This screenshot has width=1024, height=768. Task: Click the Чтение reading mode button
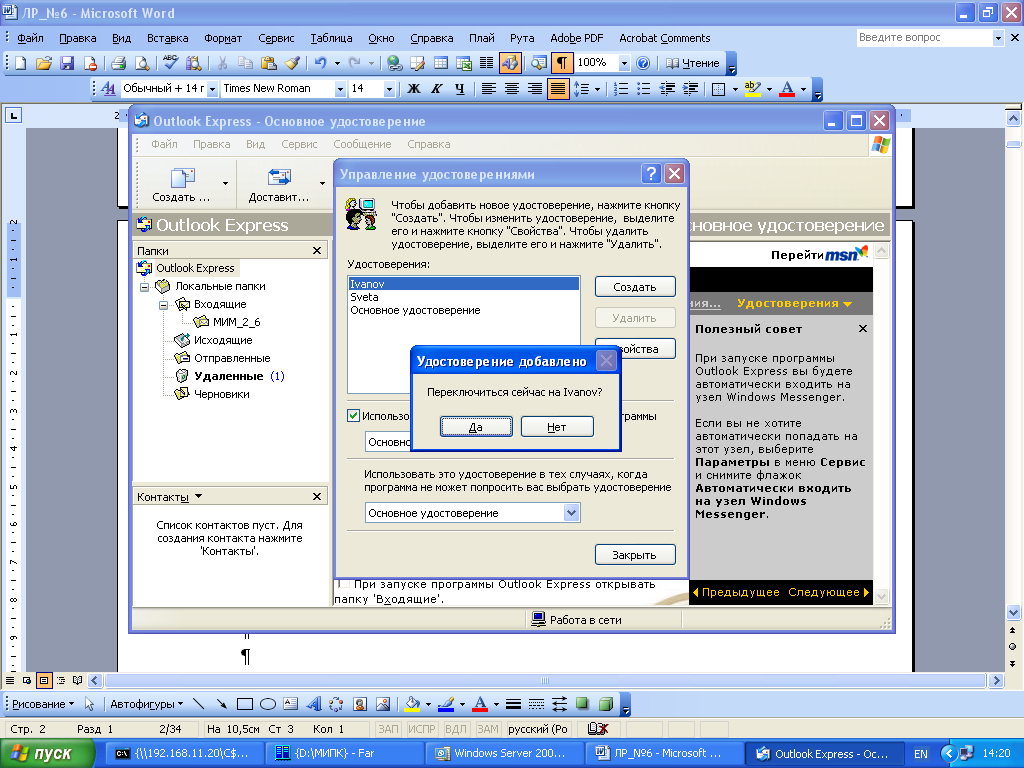pos(693,63)
